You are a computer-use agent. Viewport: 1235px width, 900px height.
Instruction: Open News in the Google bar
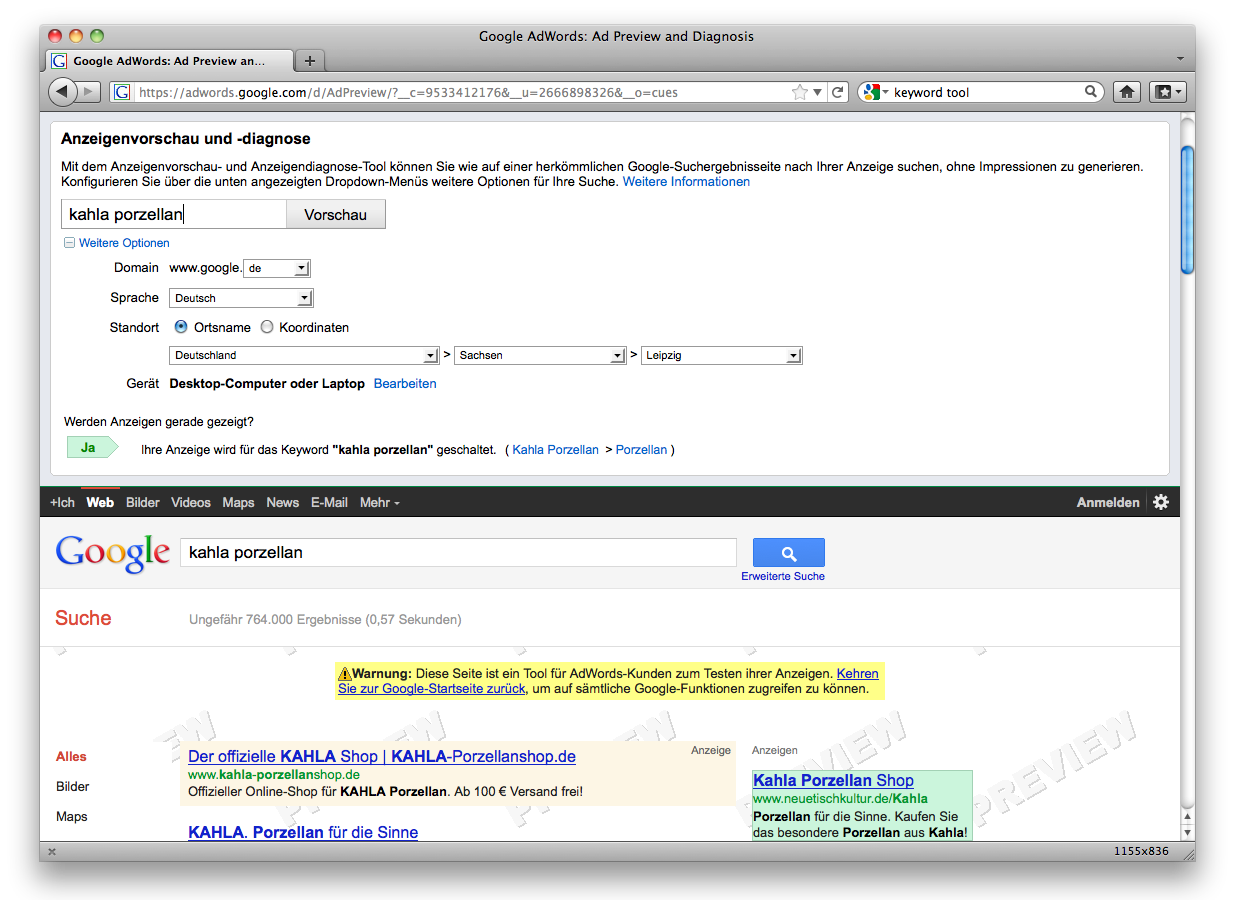coord(282,502)
